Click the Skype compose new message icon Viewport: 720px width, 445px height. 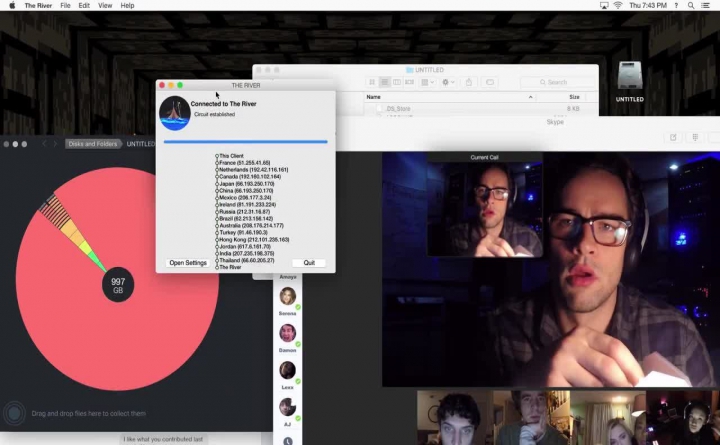coord(673,137)
